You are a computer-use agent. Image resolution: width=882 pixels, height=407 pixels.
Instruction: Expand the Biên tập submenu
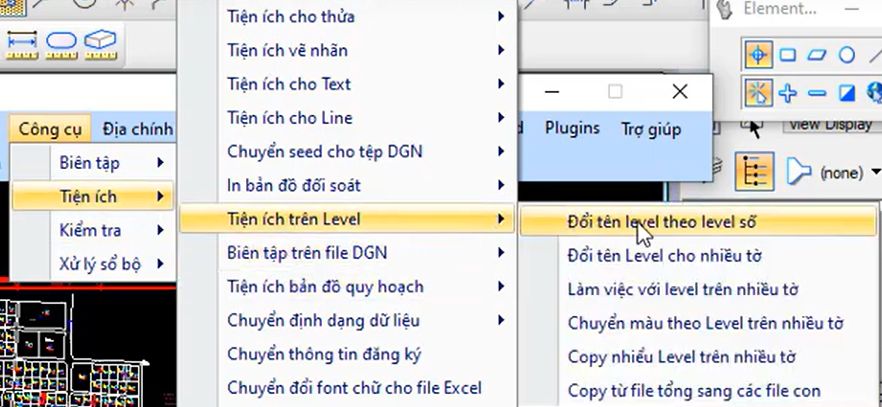point(92,163)
